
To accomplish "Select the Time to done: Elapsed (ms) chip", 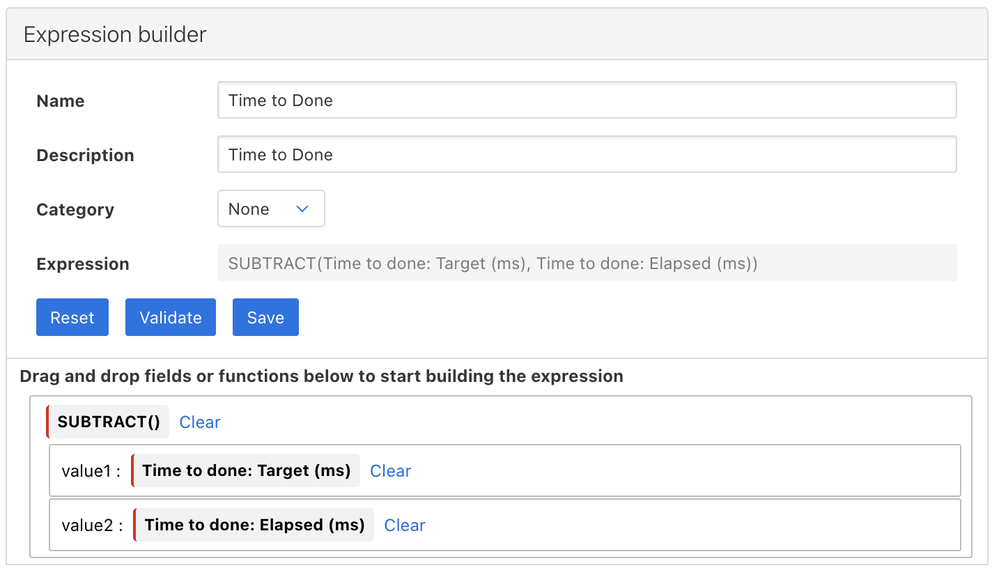I will click(254, 525).
